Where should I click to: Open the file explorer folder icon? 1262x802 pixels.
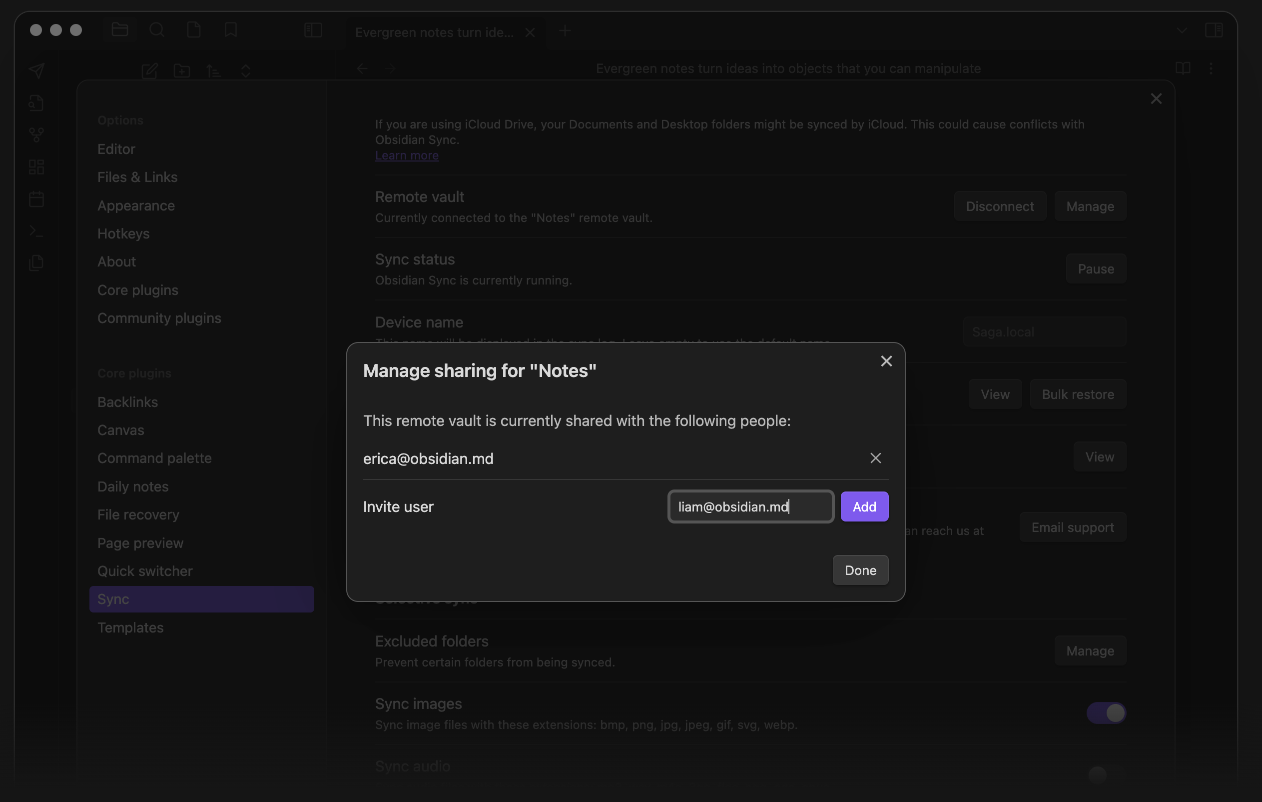[x=120, y=30]
